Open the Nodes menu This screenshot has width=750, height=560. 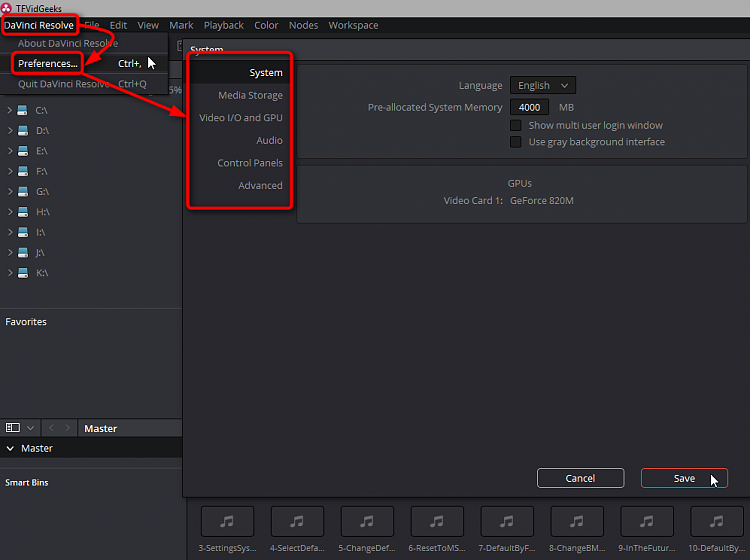303,25
